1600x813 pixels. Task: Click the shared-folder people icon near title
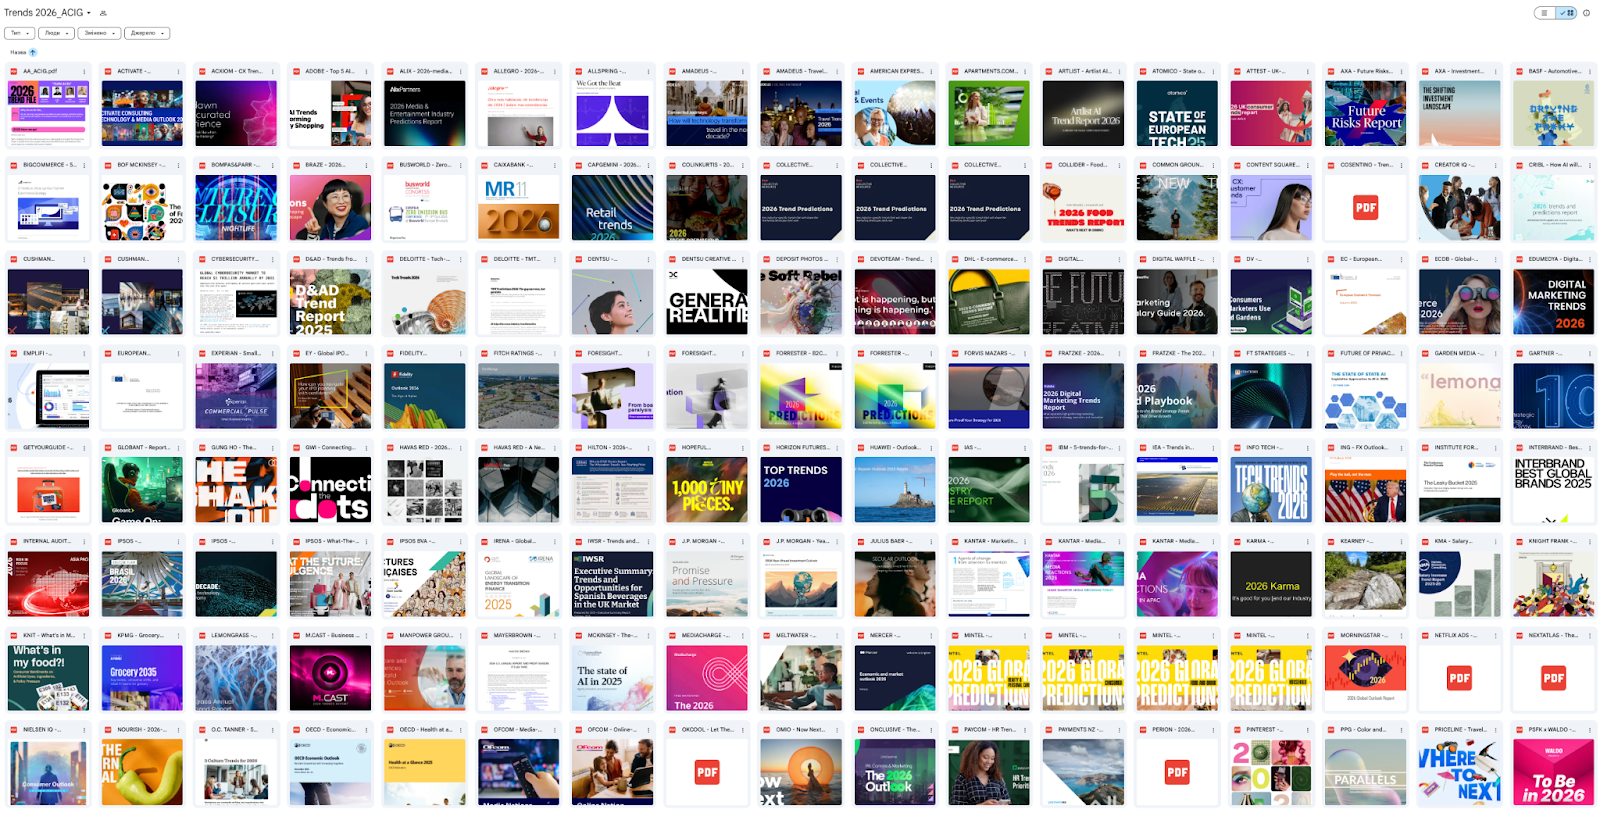click(104, 13)
